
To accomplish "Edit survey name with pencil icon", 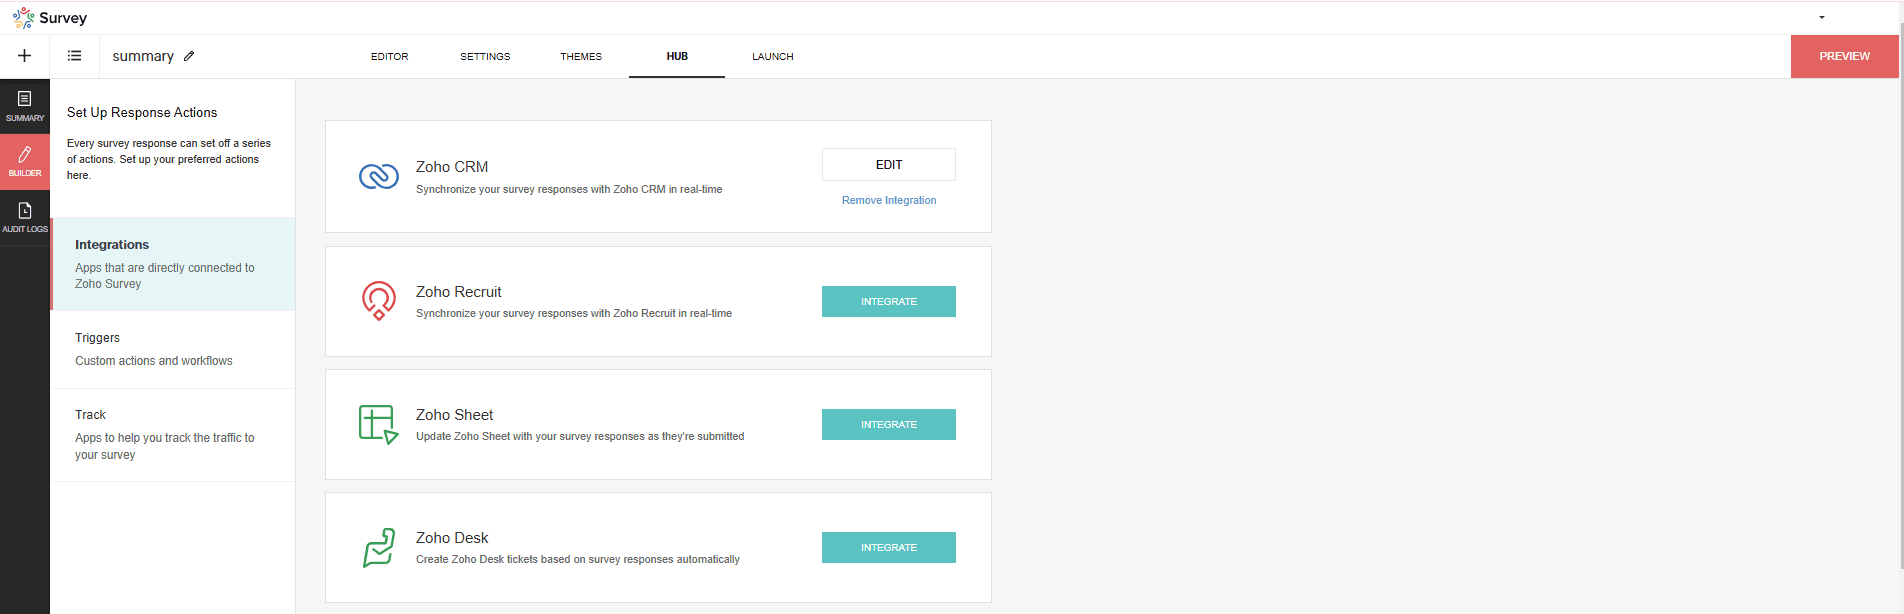I will click(189, 56).
